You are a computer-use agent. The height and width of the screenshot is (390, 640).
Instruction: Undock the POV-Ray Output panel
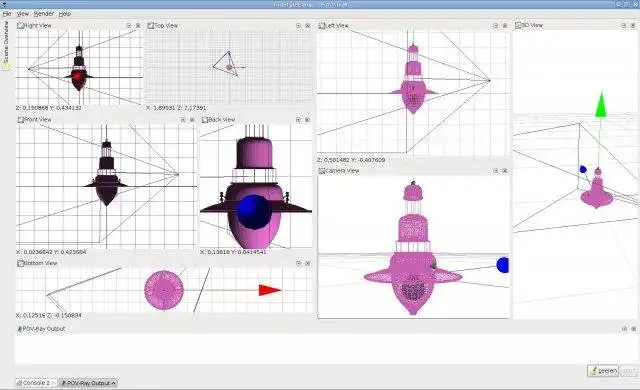[x=624, y=328]
